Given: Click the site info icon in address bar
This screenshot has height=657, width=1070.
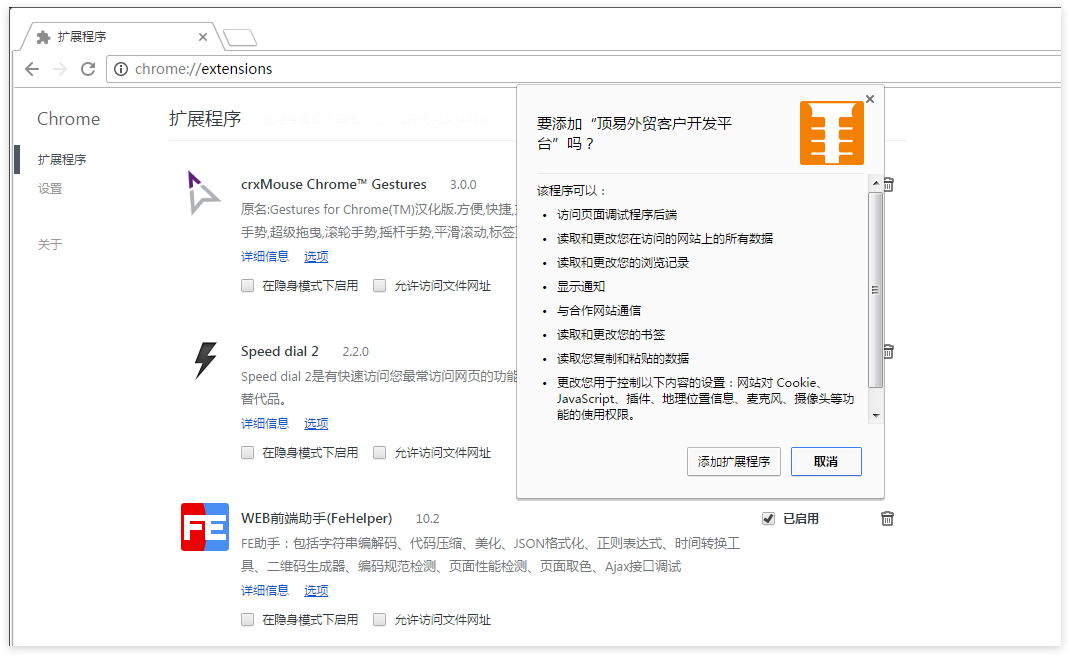Looking at the screenshot, I should pos(121,69).
